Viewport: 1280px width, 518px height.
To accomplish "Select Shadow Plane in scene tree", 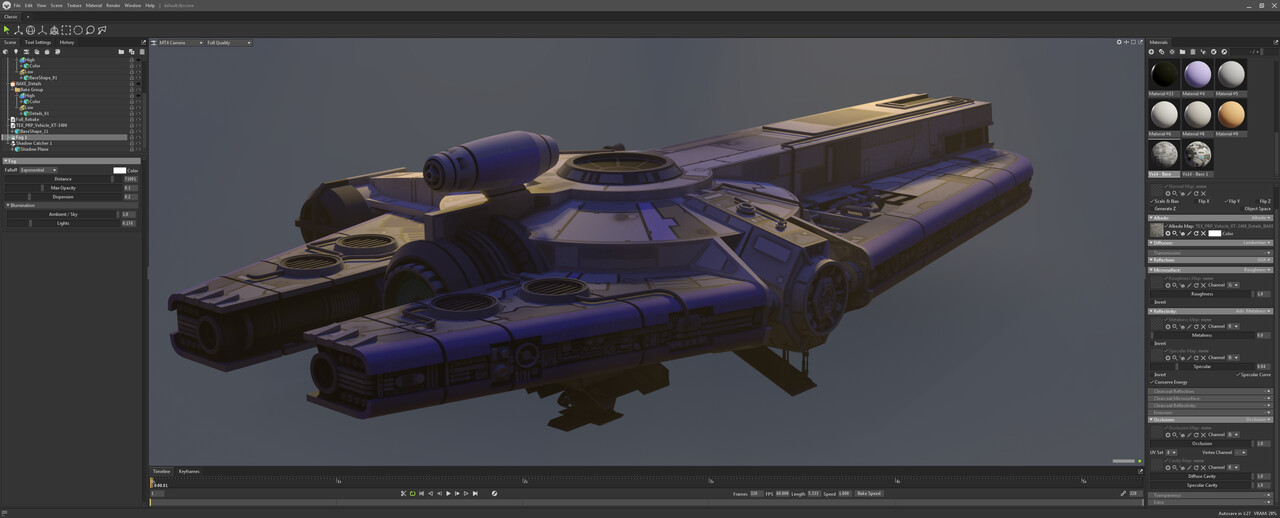I will click(36, 149).
